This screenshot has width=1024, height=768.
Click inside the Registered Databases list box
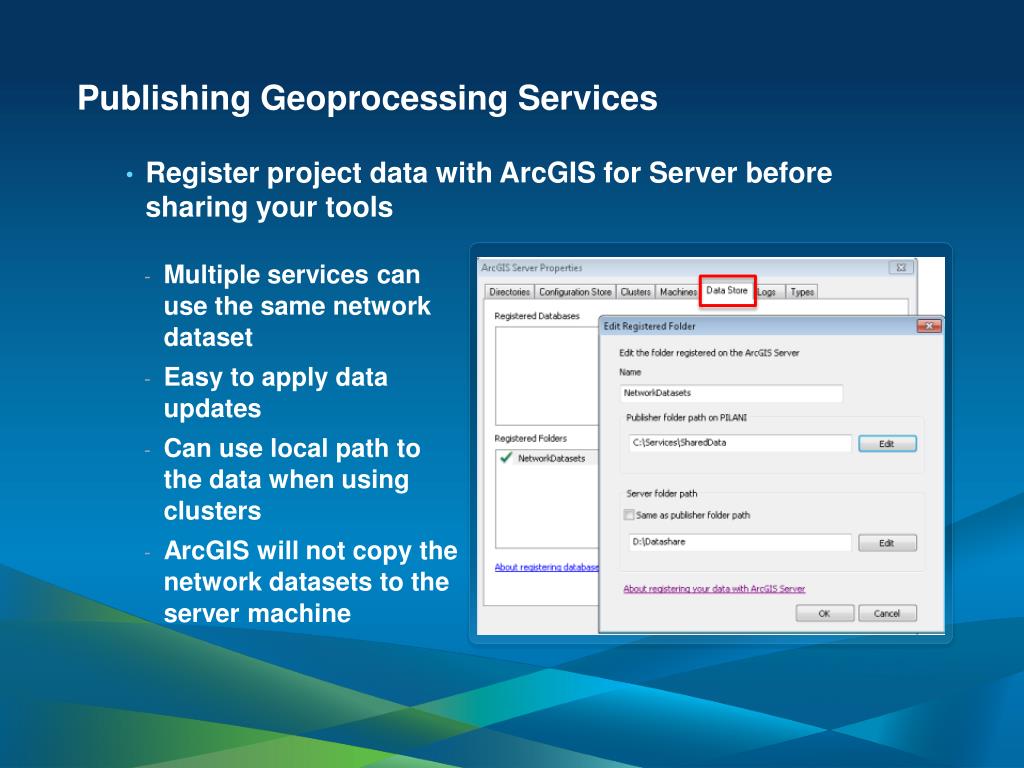click(x=547, y=376)
